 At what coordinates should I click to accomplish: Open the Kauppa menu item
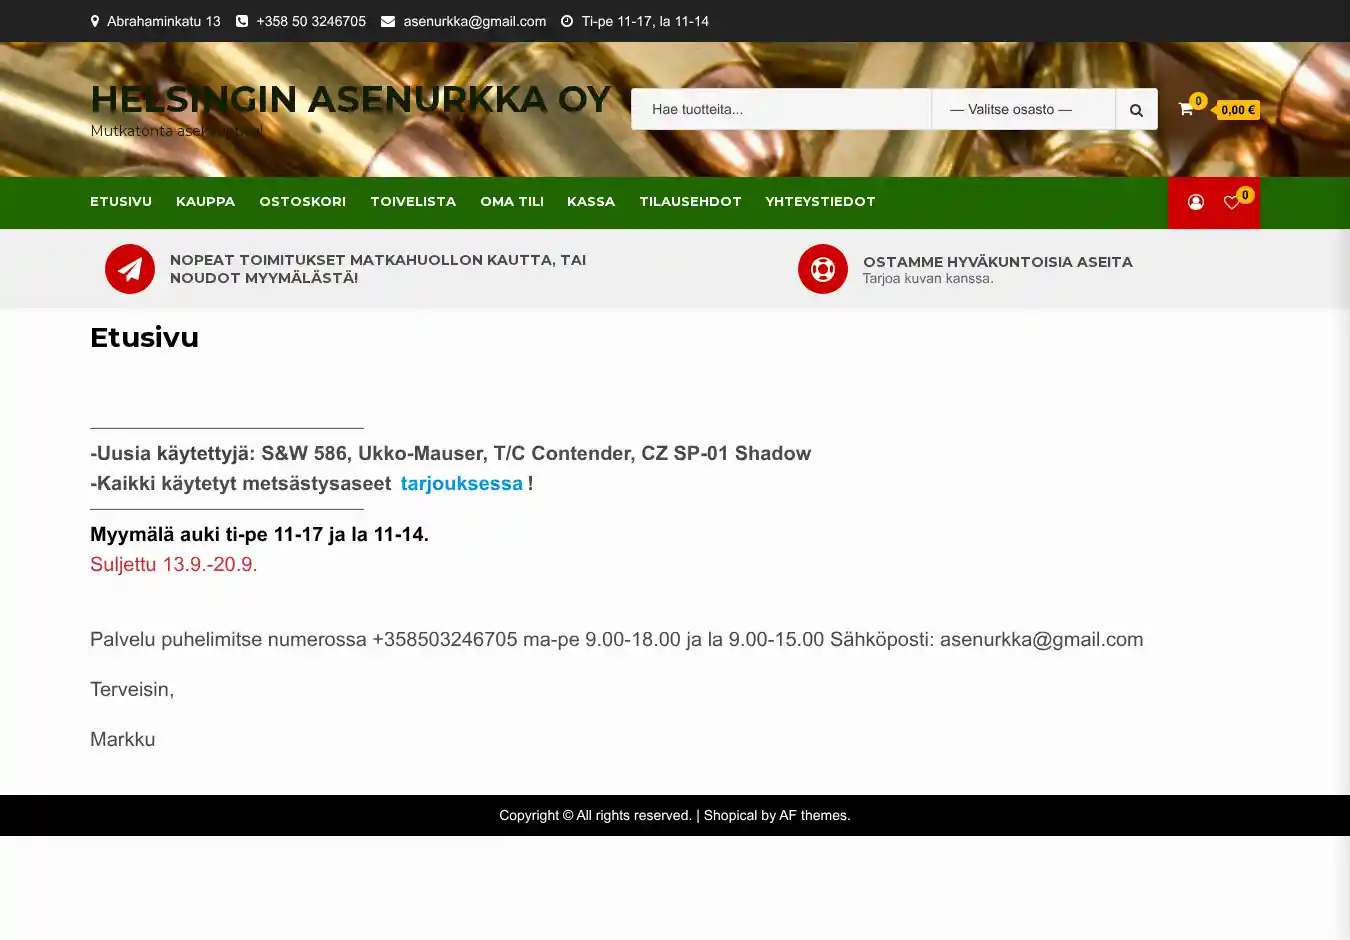[205, 202]
